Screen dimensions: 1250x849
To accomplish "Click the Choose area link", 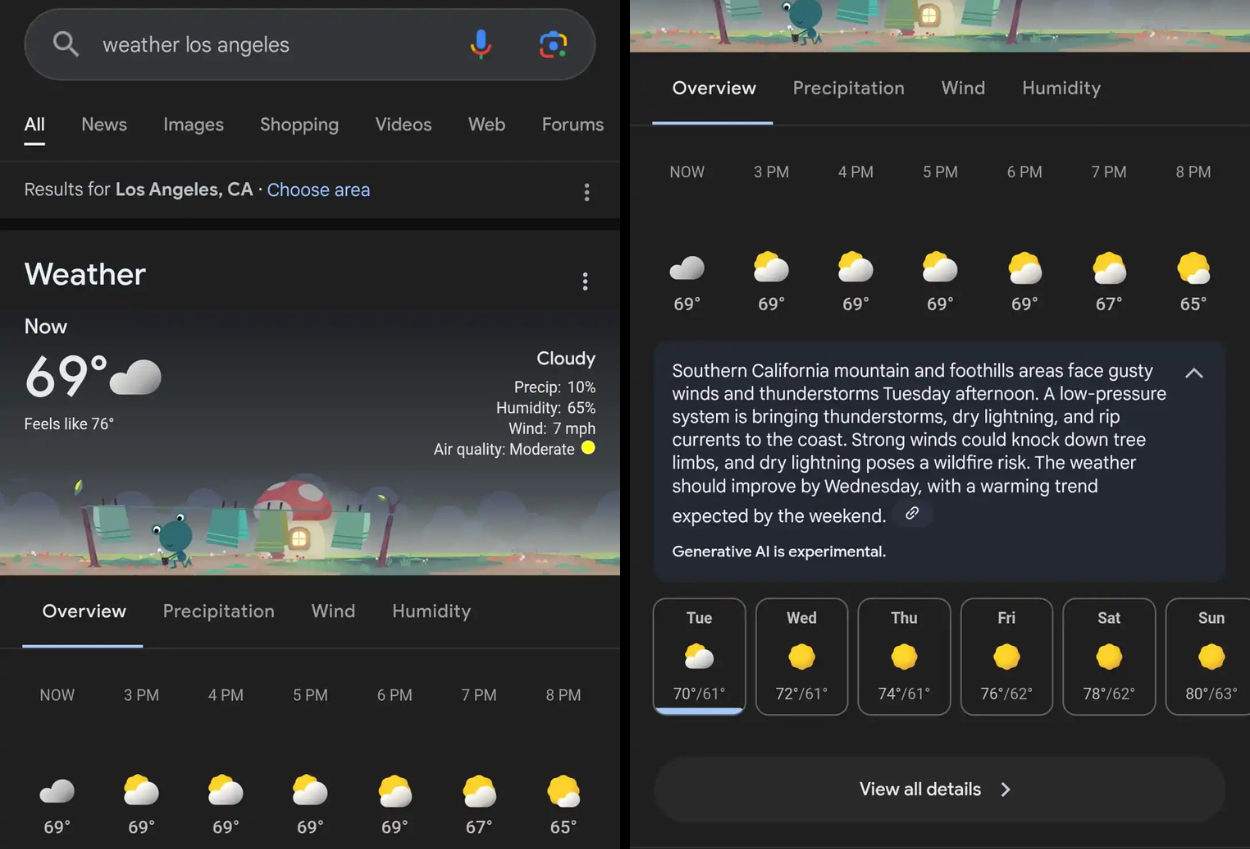I will coord(318,190).
